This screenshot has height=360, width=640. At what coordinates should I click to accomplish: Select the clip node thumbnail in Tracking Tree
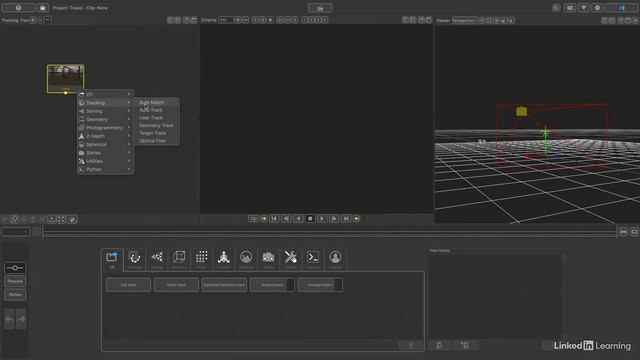click(66, 78)
